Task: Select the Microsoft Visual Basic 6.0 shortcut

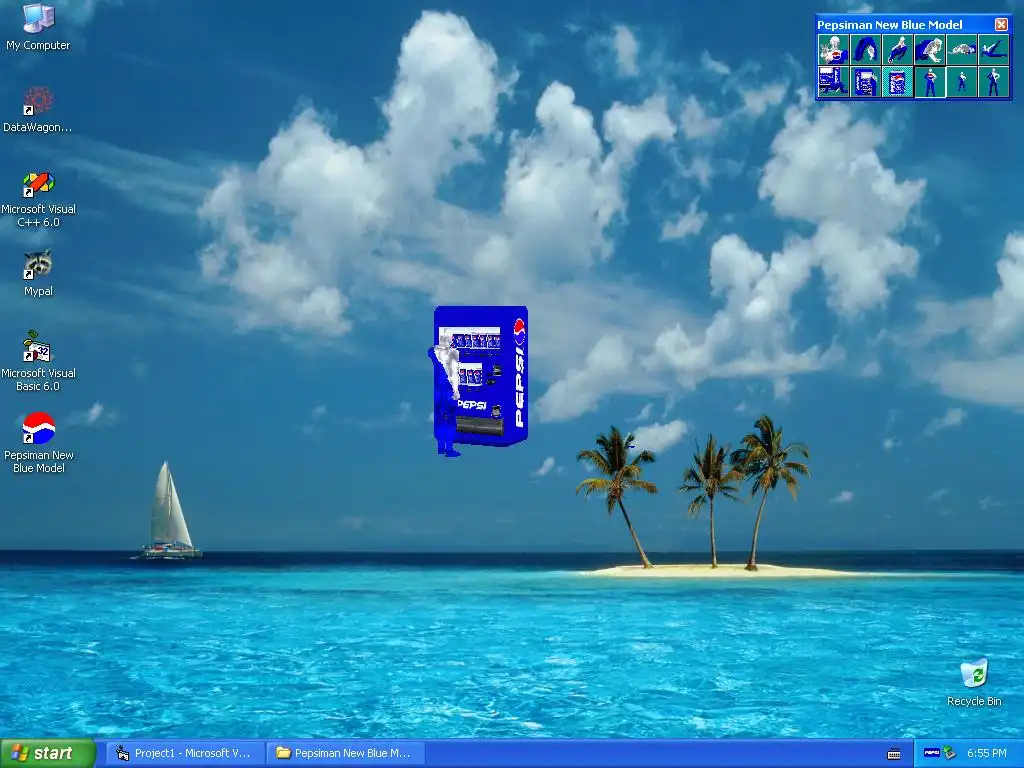Action: [38, 361]
